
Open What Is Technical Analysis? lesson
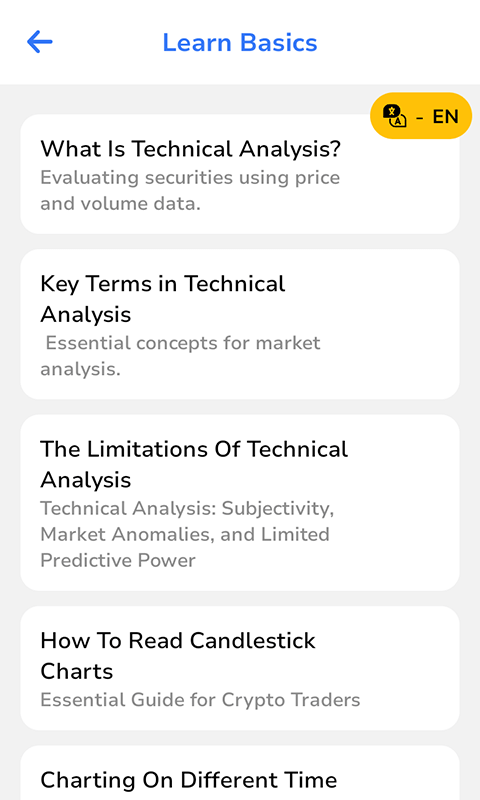[240, 174]
